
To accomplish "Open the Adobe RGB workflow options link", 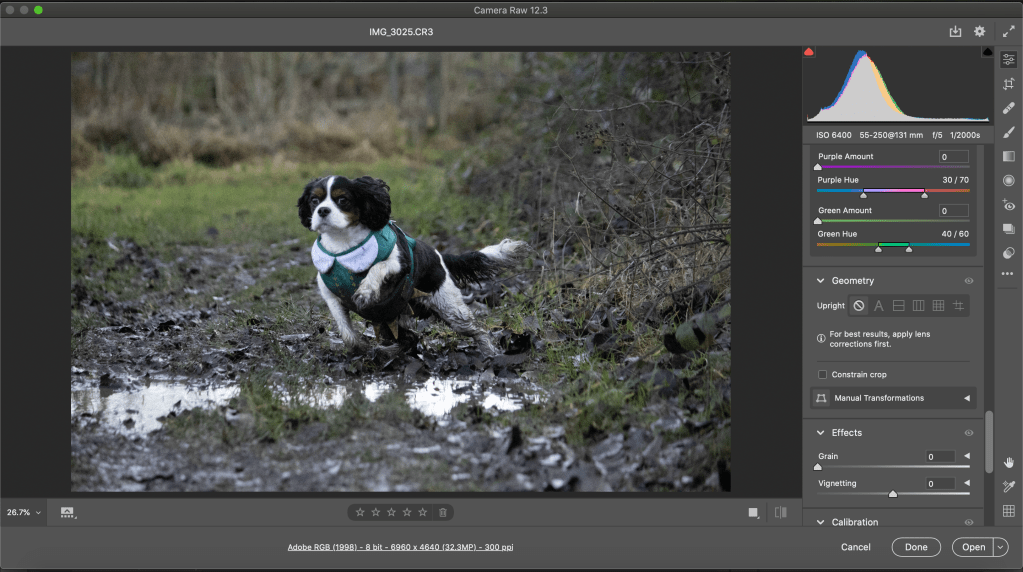I will pos(400,547).
